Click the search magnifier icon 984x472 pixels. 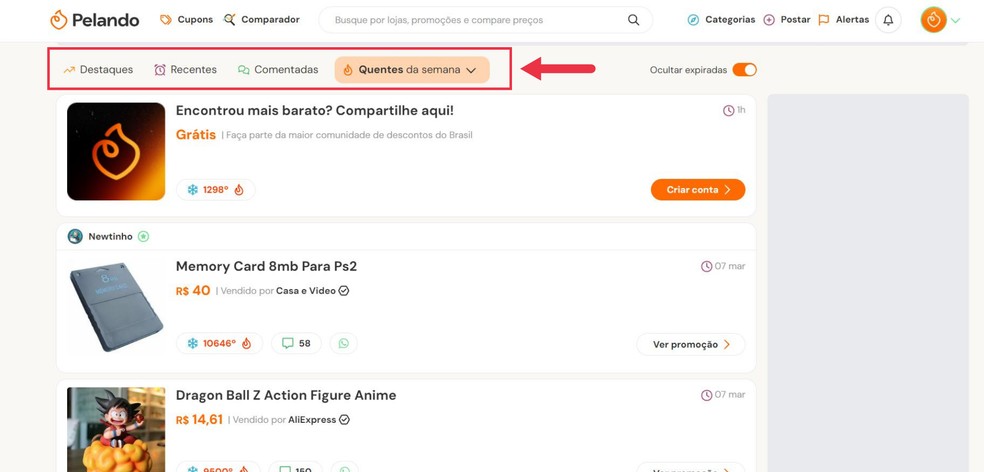[633, 20]
